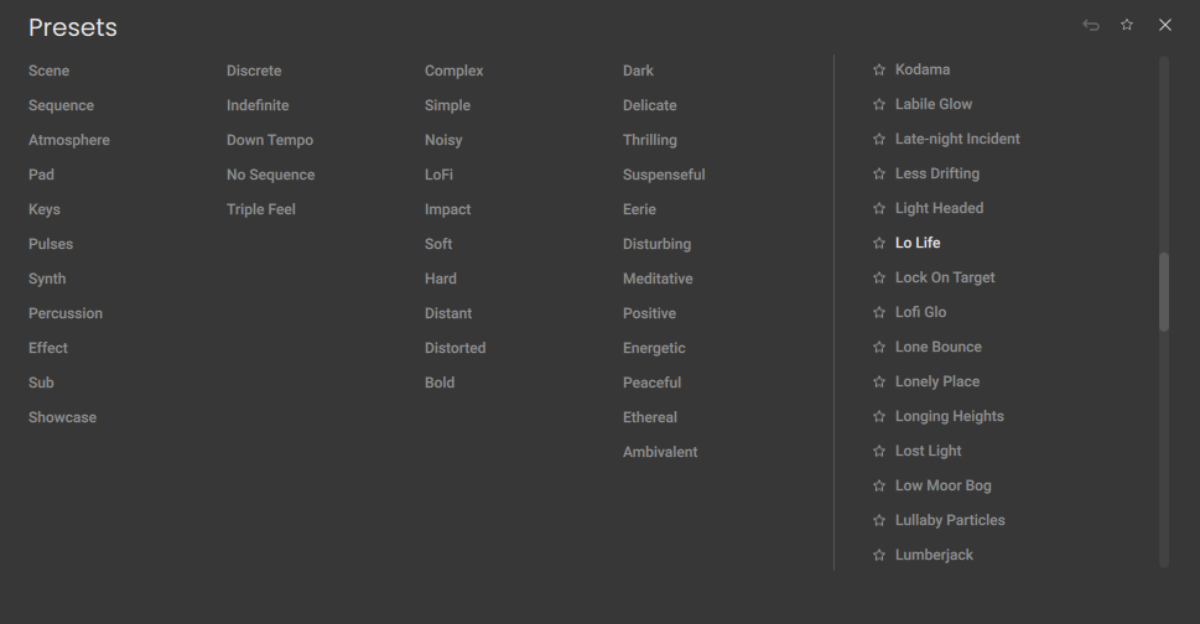The image size is (1200, 624).
Task: Toggle favorites filter star in header
Action: point(1127,25)
